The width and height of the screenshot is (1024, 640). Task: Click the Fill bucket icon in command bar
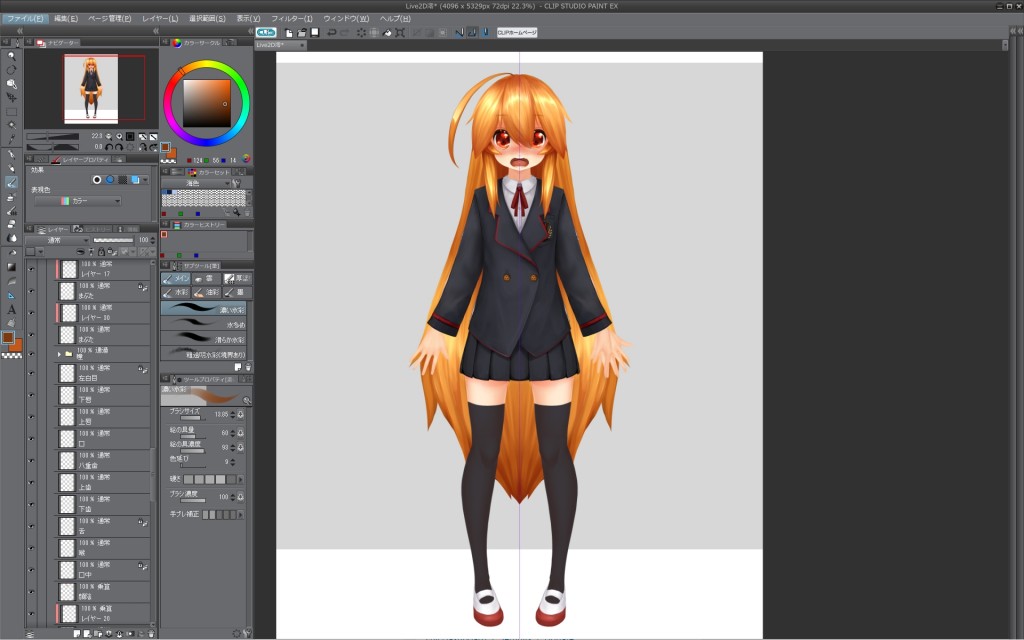tap(387, 32)
